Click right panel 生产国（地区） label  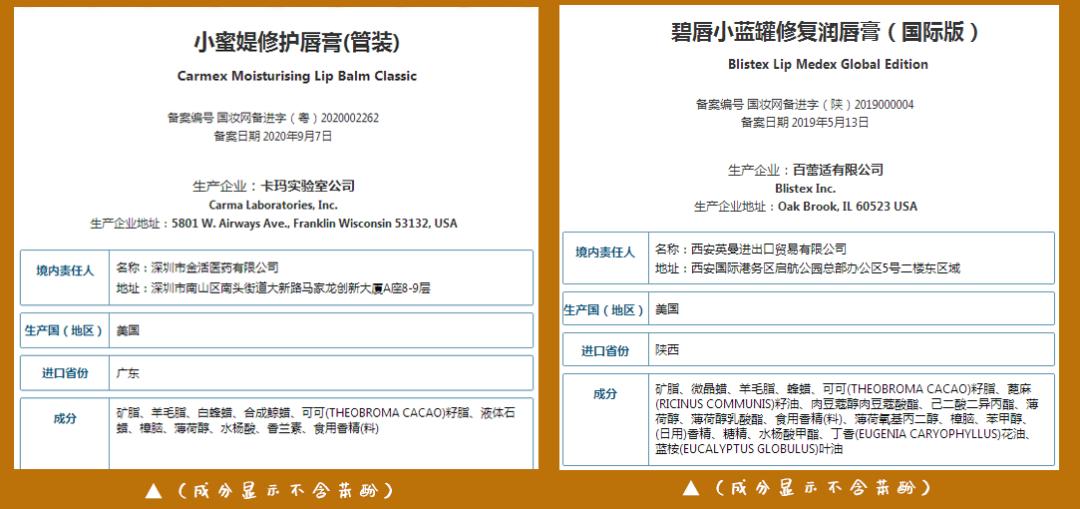tap(605, 310)
